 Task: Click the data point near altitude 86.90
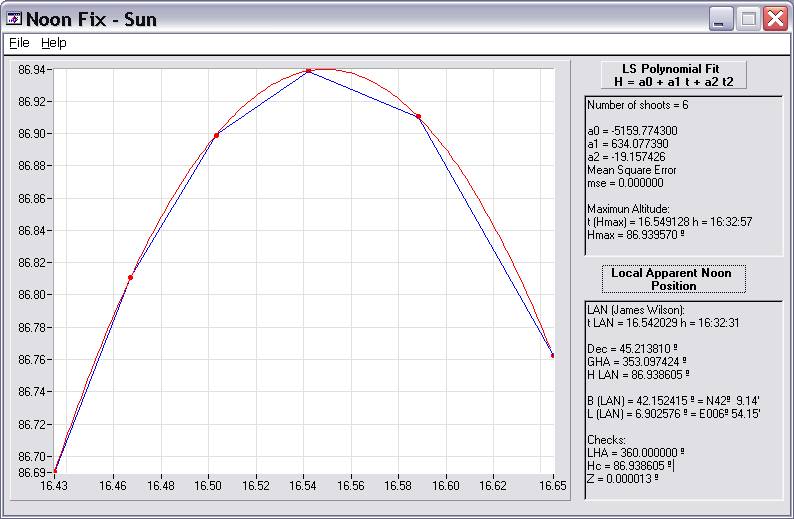click(216, 135)
